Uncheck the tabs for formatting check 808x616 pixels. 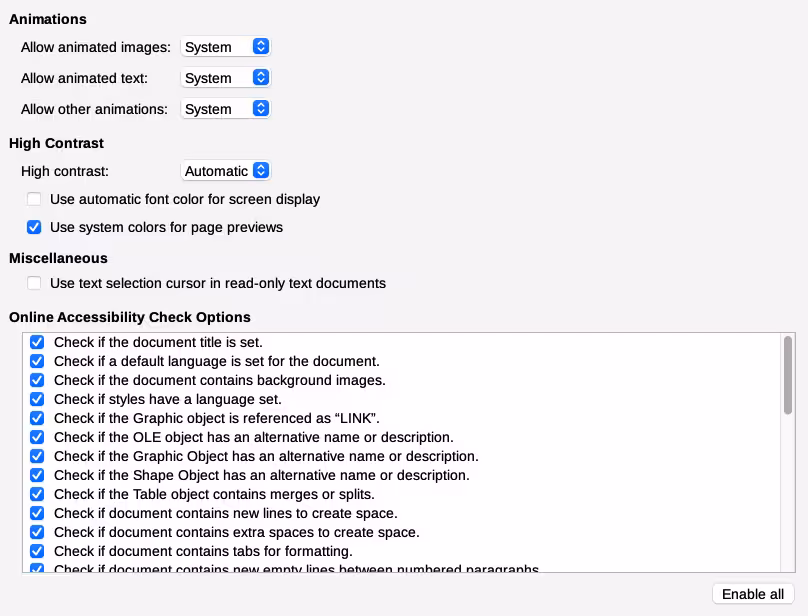(x=37, y=551)
